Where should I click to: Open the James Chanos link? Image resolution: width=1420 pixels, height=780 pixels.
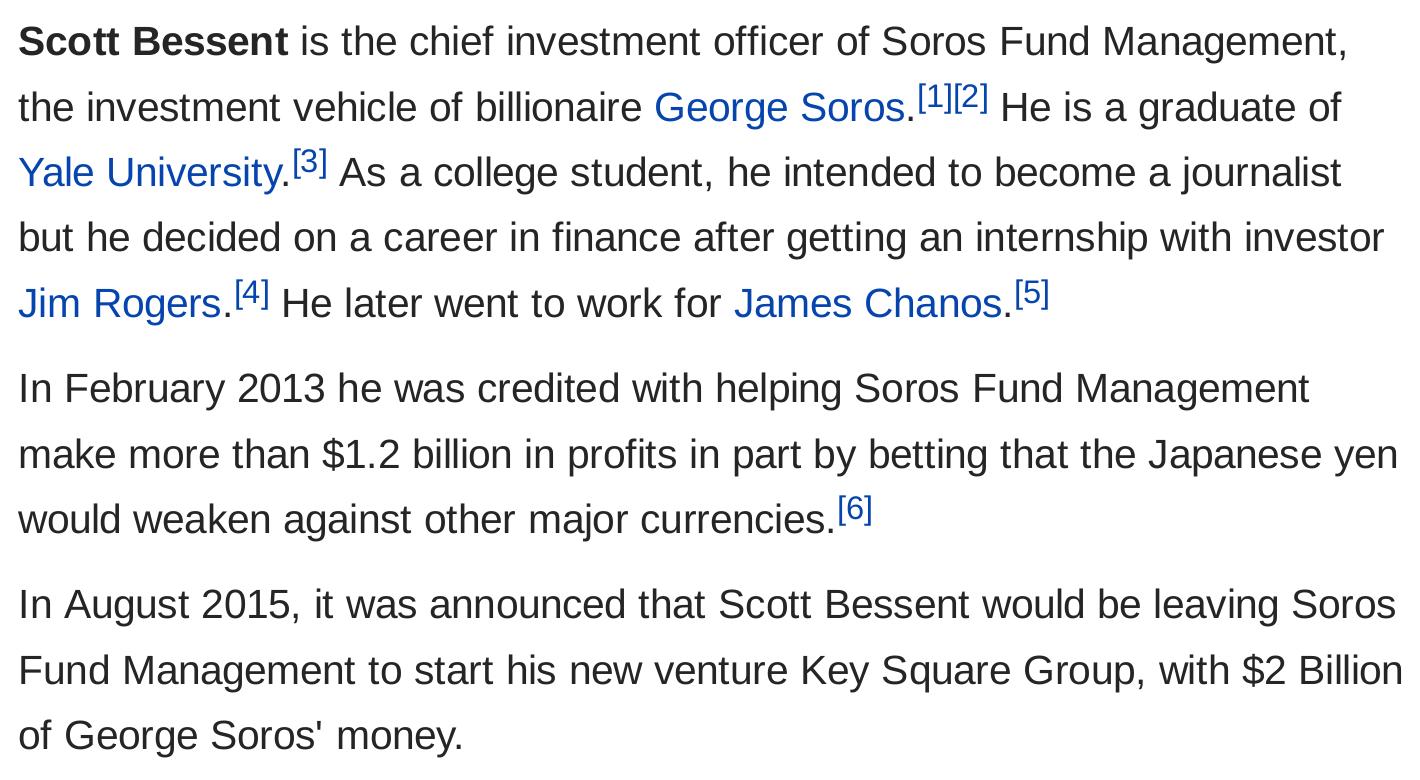pos(867,303)
